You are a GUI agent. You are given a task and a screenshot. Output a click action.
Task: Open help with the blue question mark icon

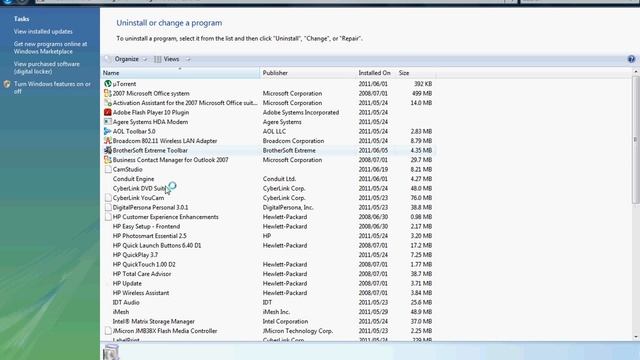point(631,59)
